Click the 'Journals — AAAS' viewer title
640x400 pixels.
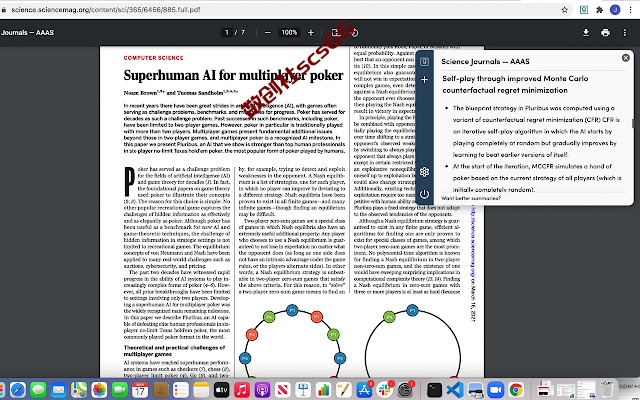(27, 33)
